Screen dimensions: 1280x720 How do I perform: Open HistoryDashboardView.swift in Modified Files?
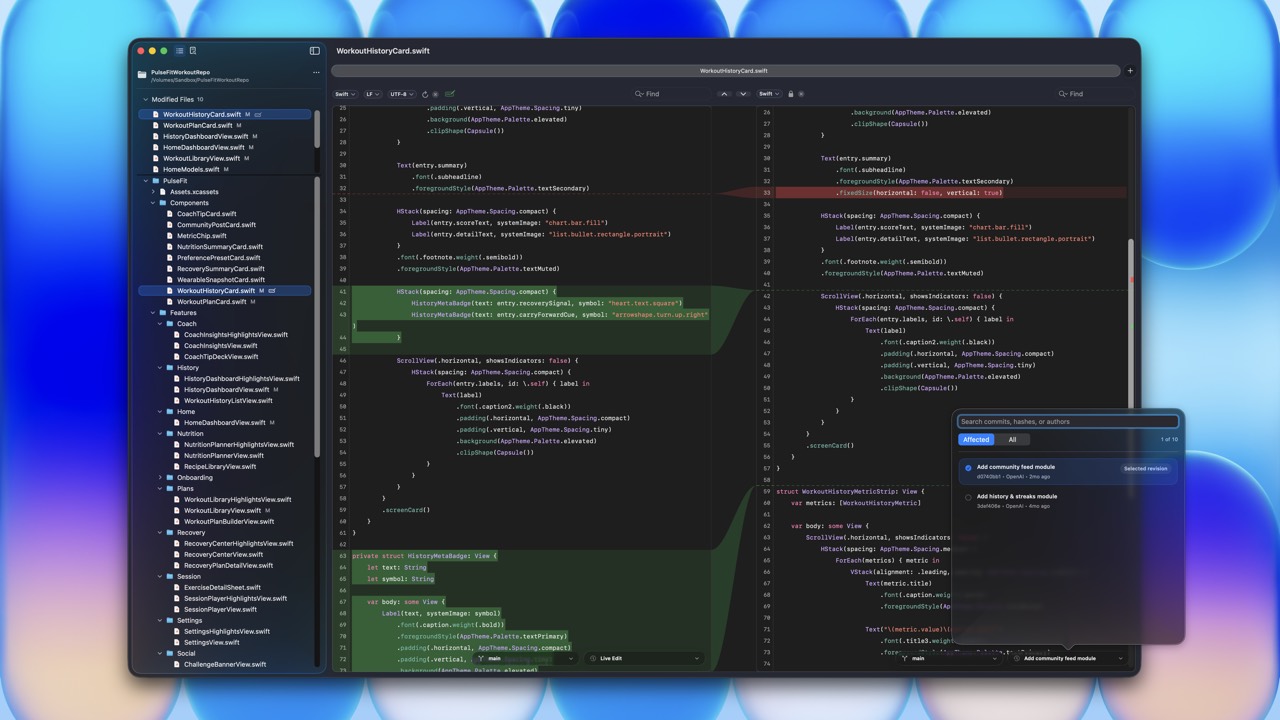coord(205,136)
